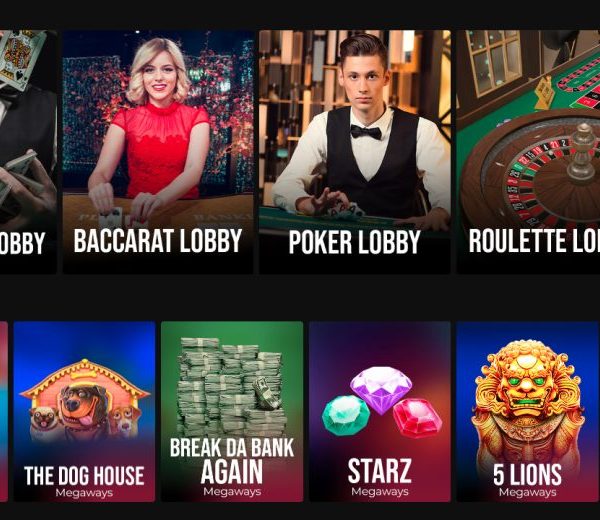Click the teal gem in Starz tile

tap(346, 416)
